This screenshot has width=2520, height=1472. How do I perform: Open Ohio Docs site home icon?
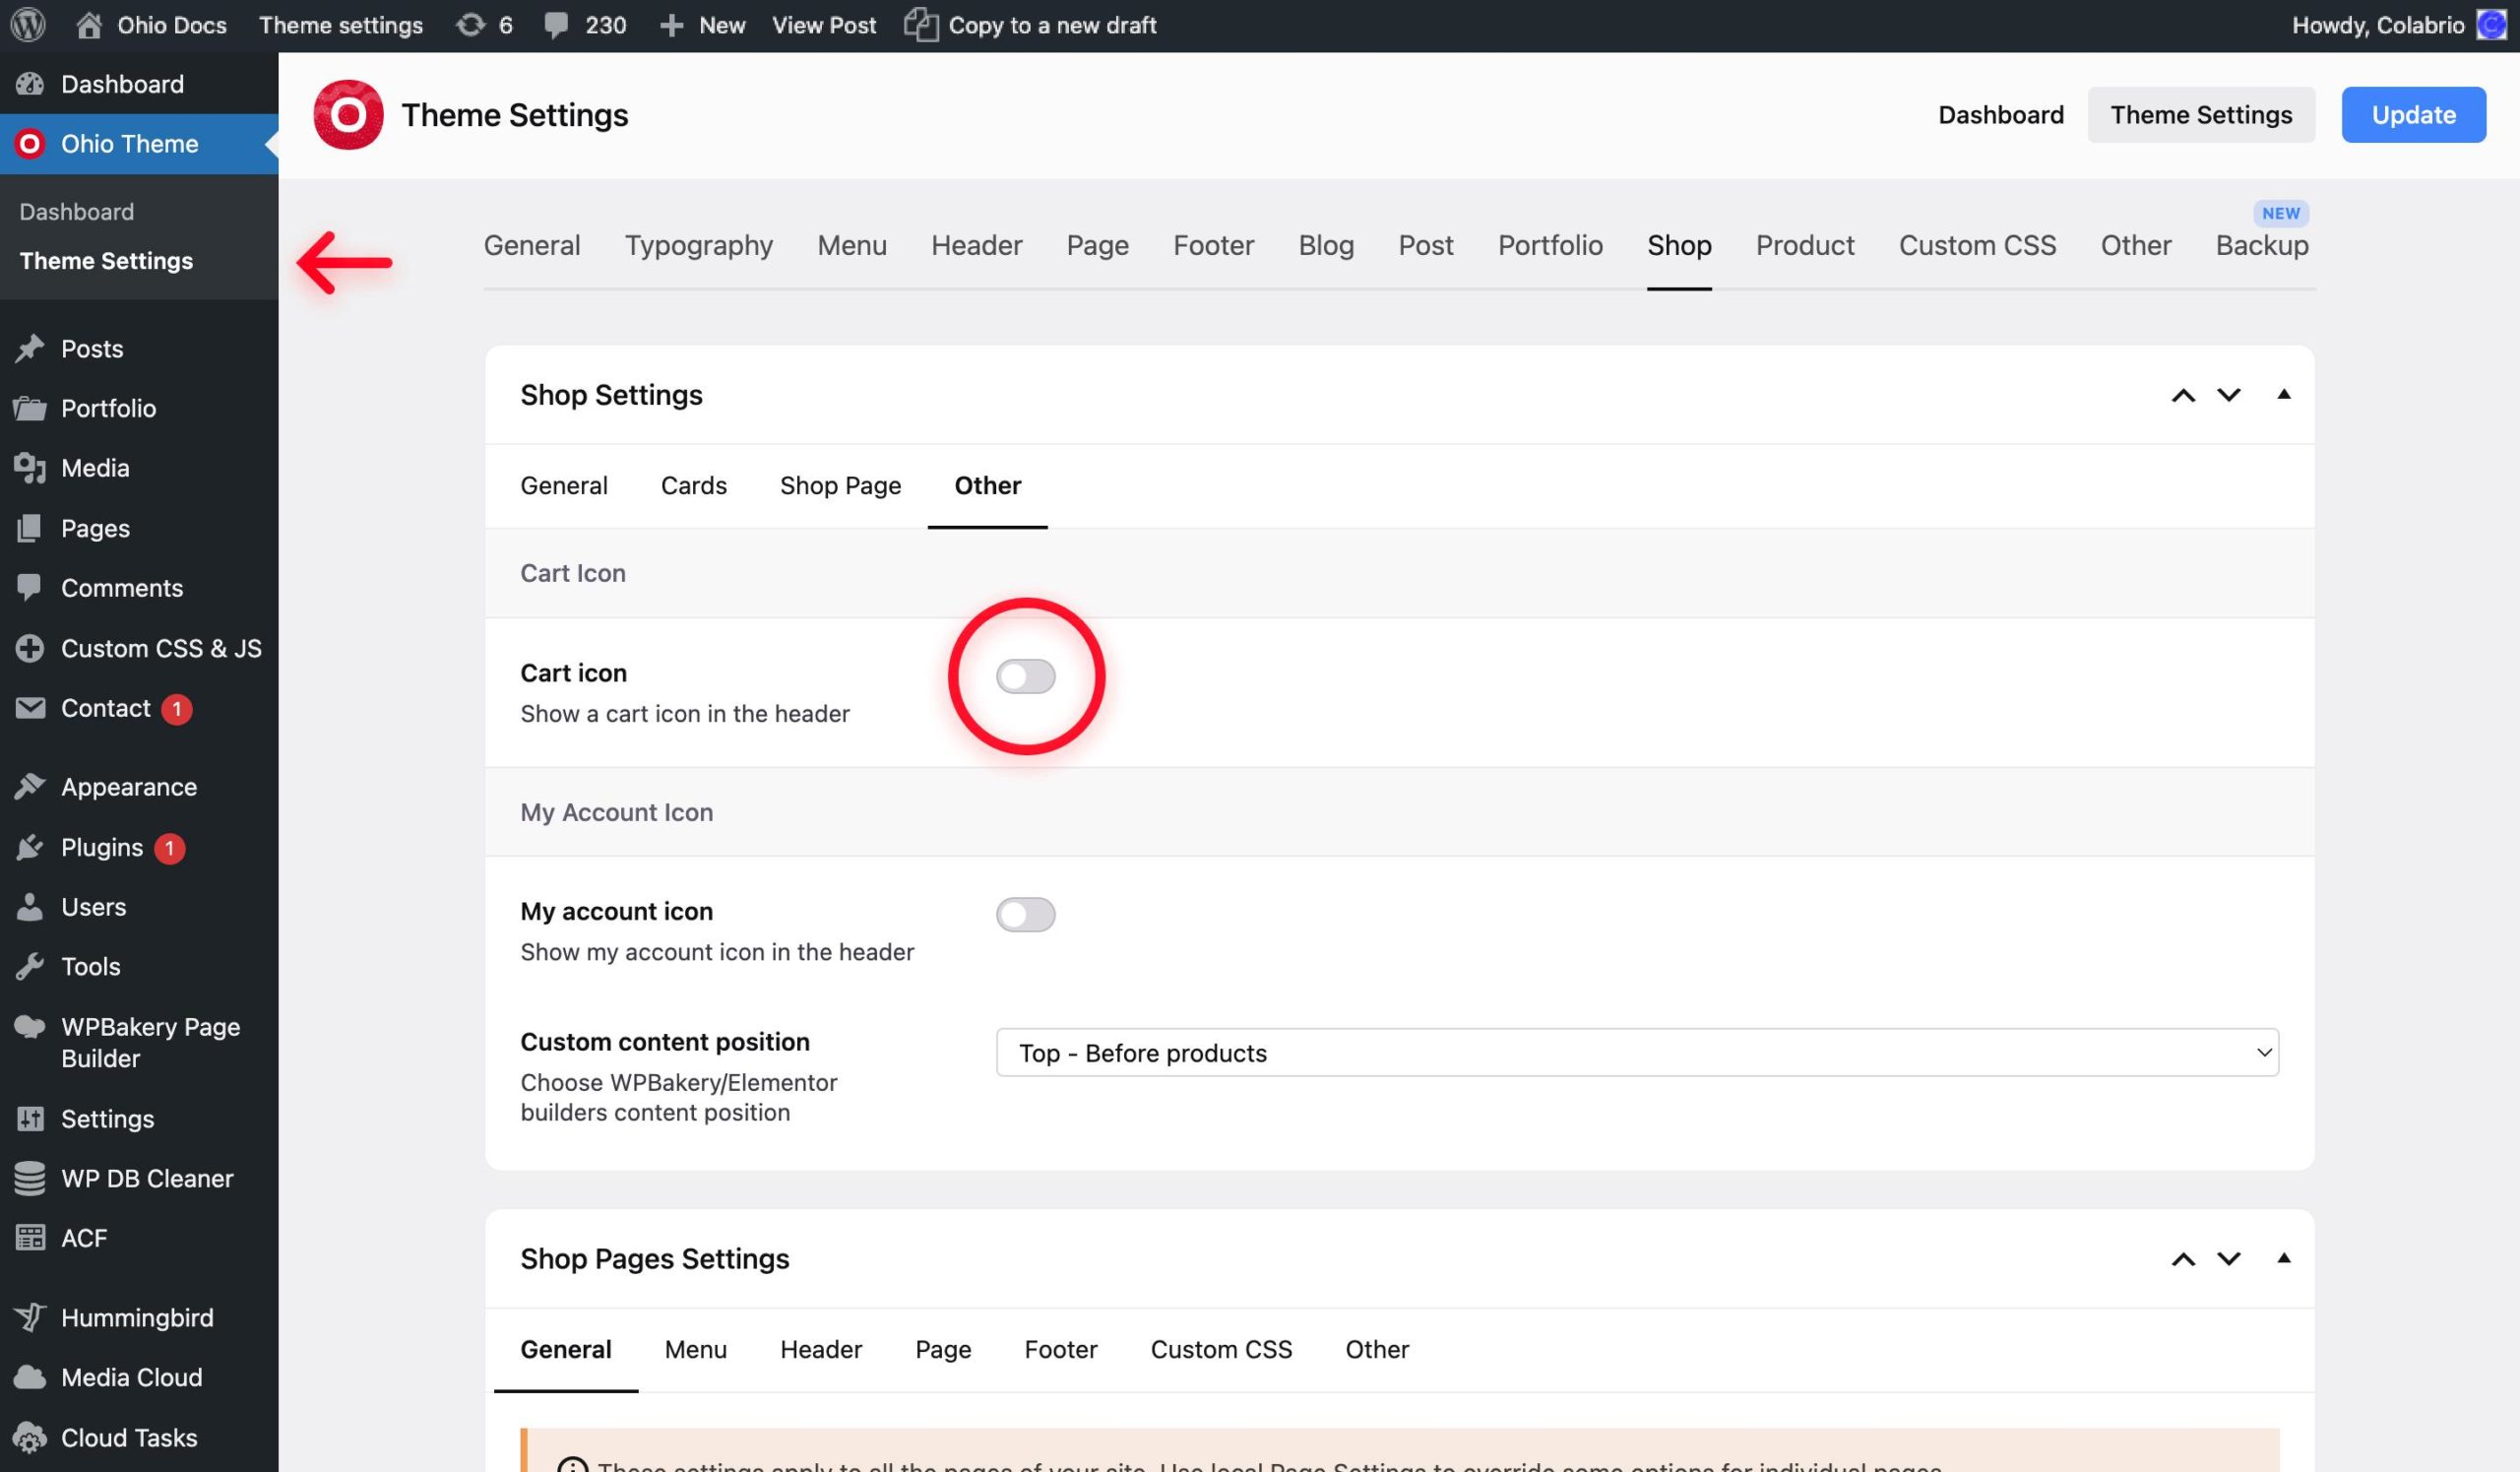(89, 25)
